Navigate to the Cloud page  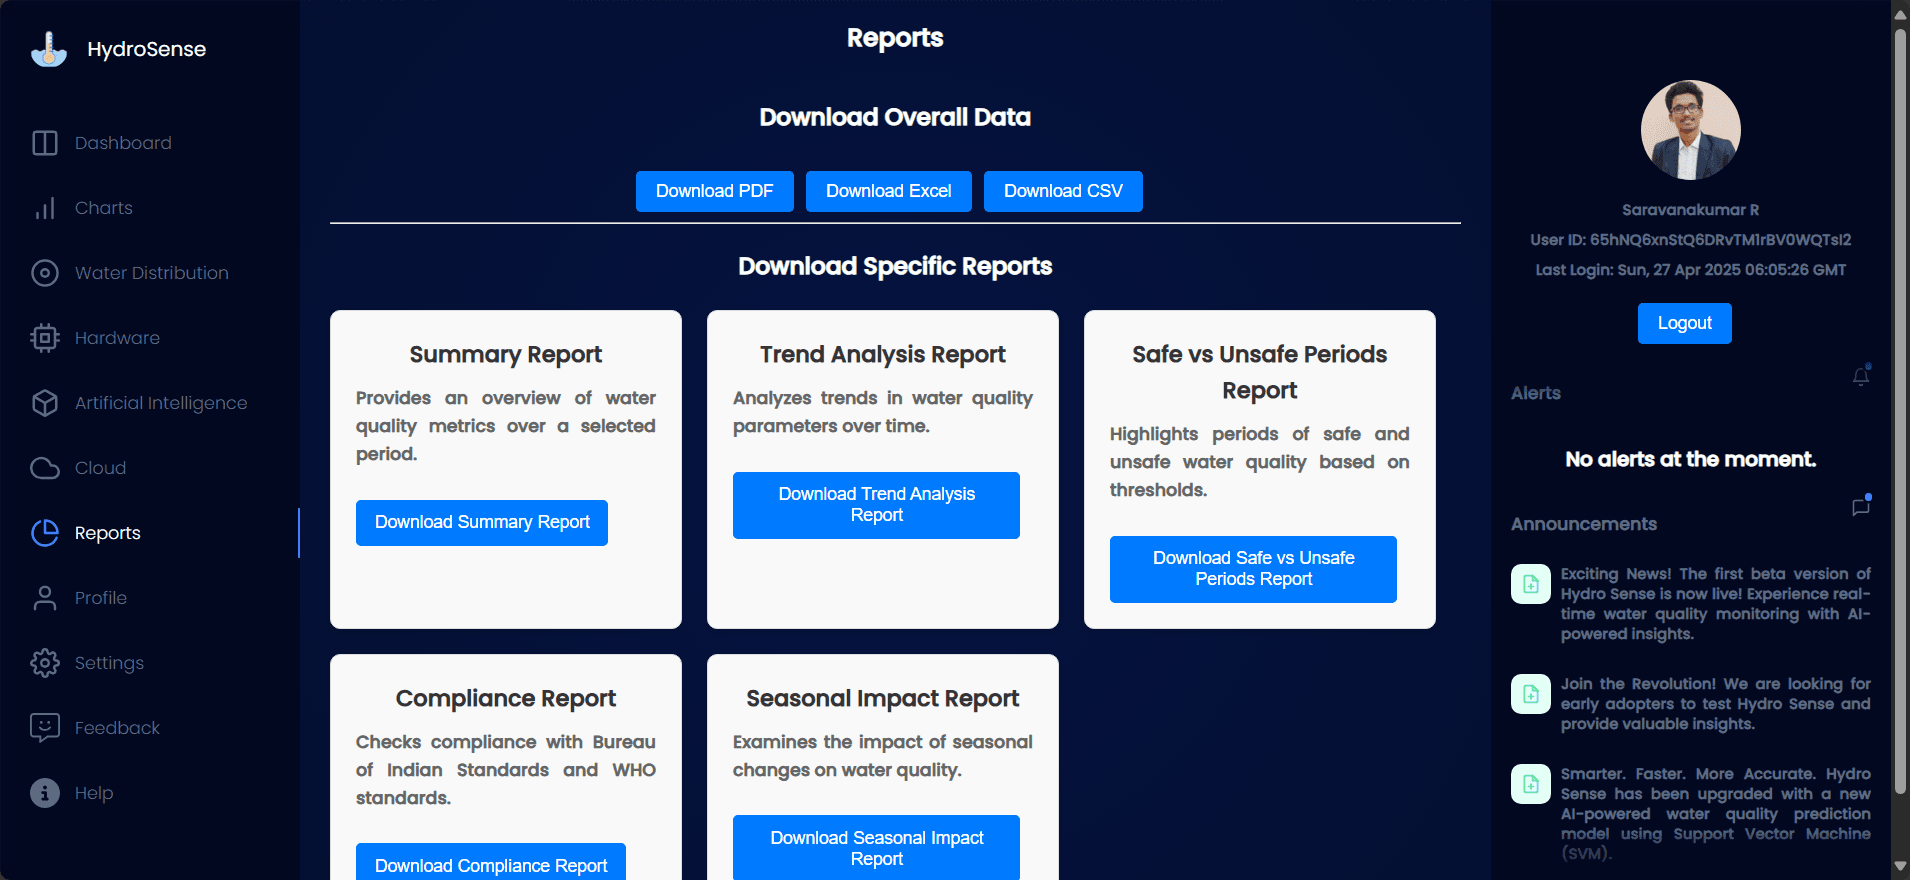coord(150,468)
